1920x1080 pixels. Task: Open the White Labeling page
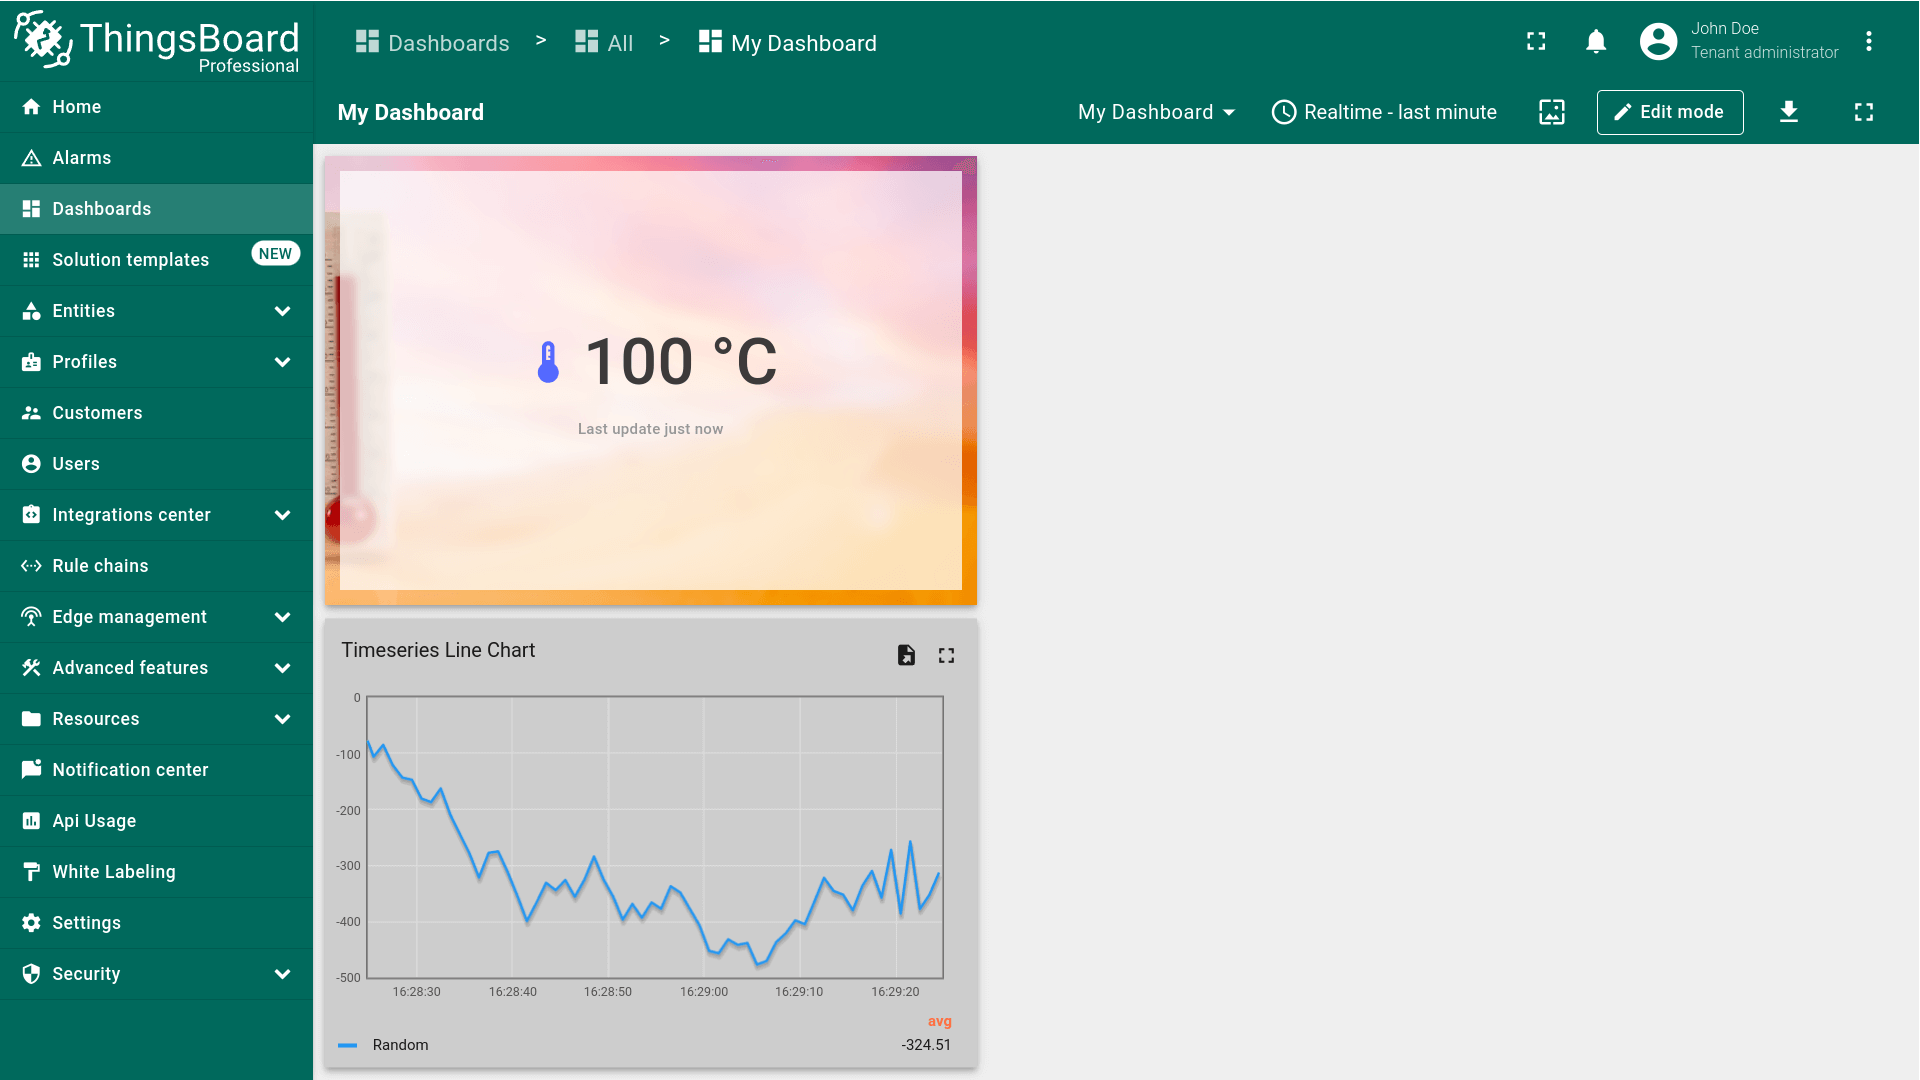[x=156, y=872]
